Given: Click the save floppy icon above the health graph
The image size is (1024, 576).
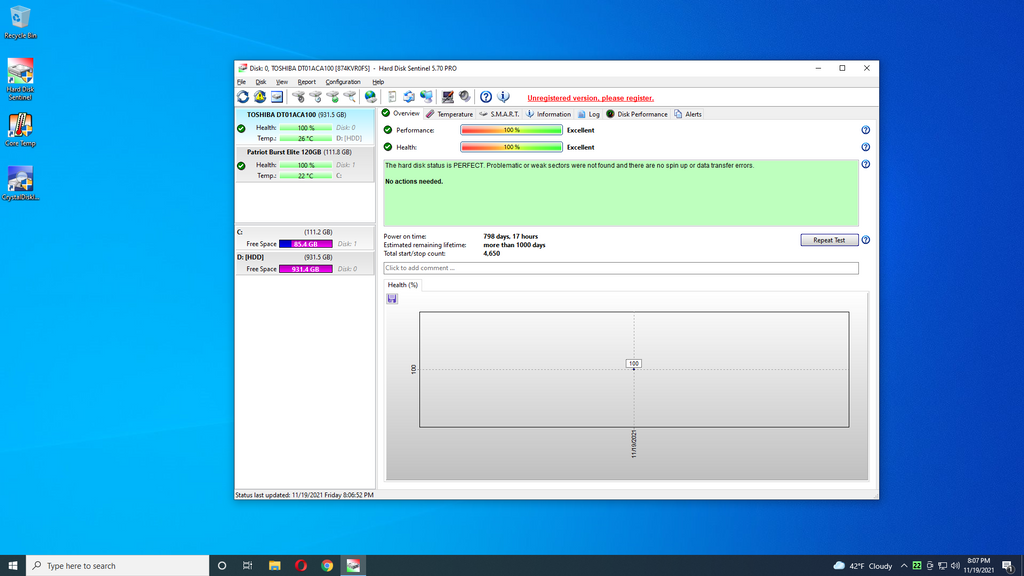Looking at the screenshot, I should tap(392, 299).
